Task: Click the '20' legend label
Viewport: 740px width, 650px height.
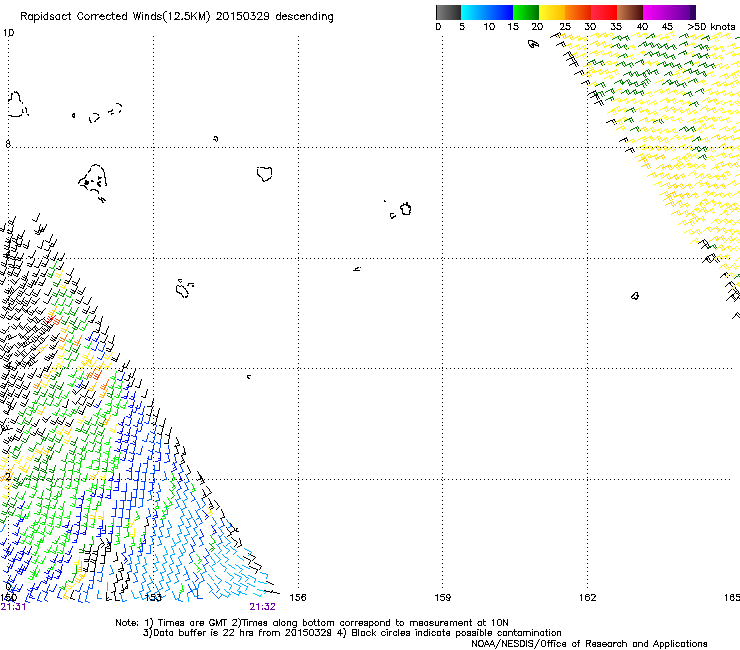Action: pyautogui.click(x=537, y=27)
